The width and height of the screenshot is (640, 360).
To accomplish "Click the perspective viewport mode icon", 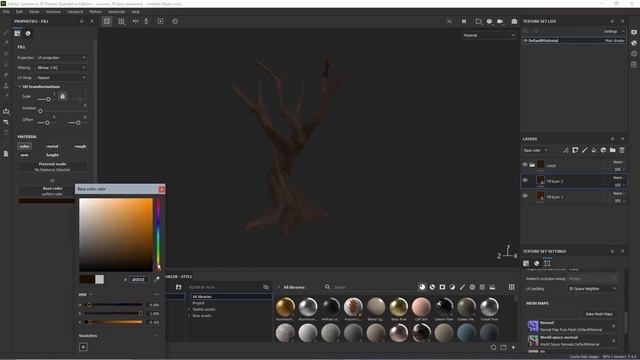I will (478, 21).
